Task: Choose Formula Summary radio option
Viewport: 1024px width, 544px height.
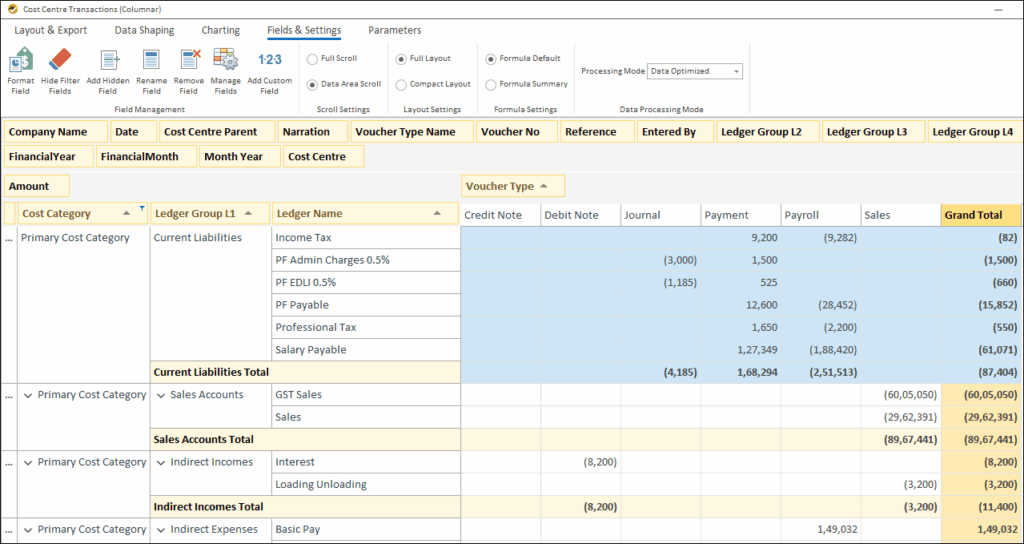Action: 491,85
